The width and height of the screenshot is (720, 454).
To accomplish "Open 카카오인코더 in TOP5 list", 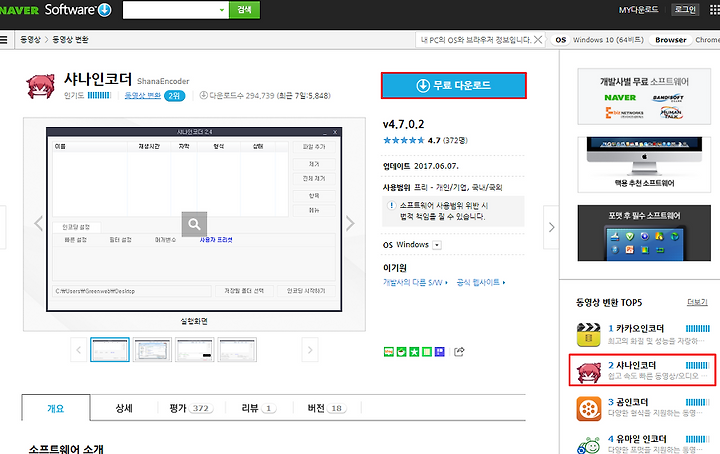I will 640,329.
